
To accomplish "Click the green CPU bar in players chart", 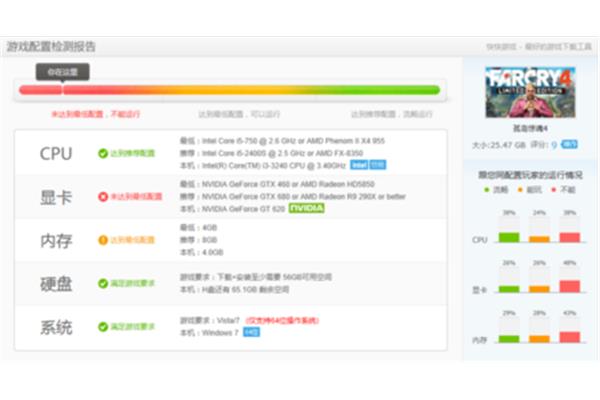I will point(509,237).
